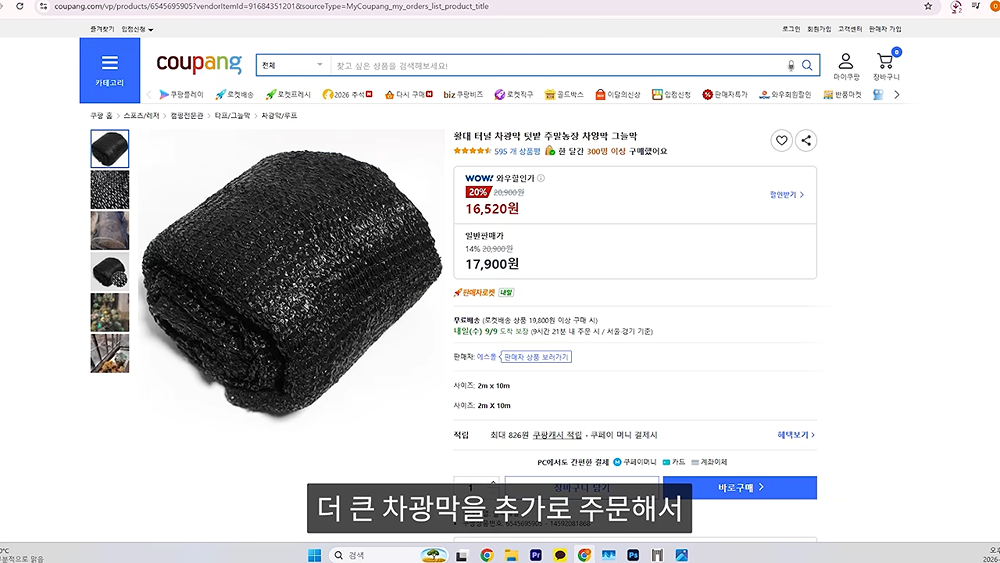Bookmark this page with star icon
The height and width of the screenshot is (563, 1000).
pos(928,6)
